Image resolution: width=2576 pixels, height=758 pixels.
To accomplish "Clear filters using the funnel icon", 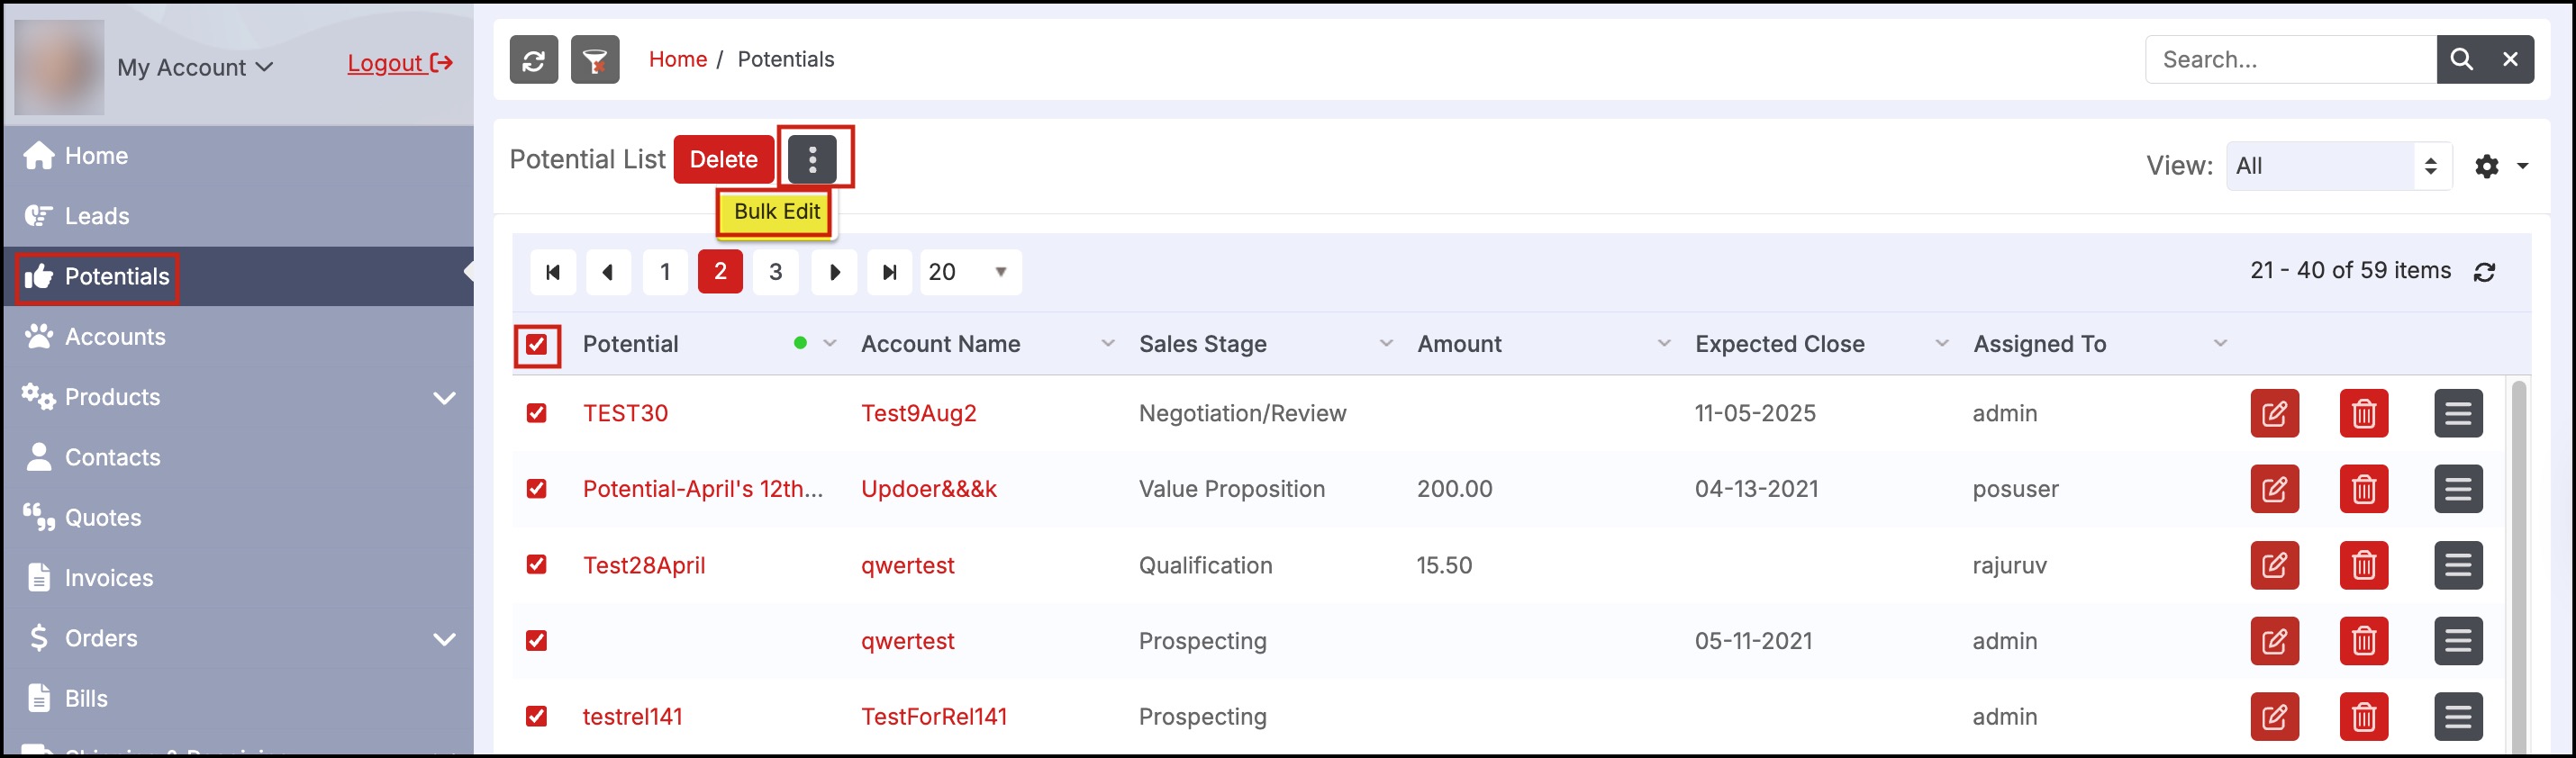I will [x=595, y=60].
